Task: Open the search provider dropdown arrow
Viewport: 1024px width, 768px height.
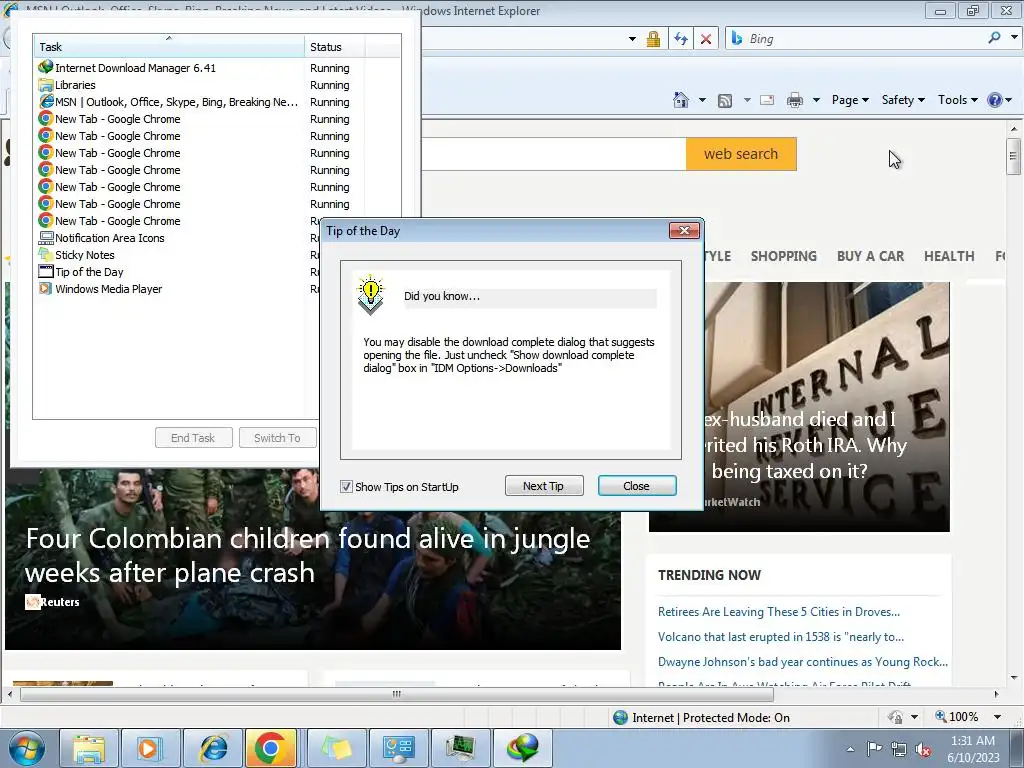Action: [1014, 38]
